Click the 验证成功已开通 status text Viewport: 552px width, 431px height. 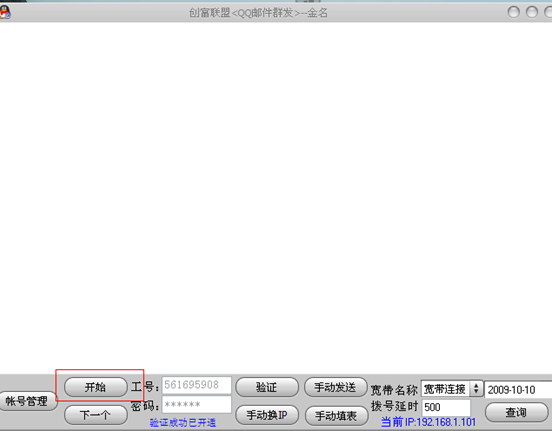(183, 423)
